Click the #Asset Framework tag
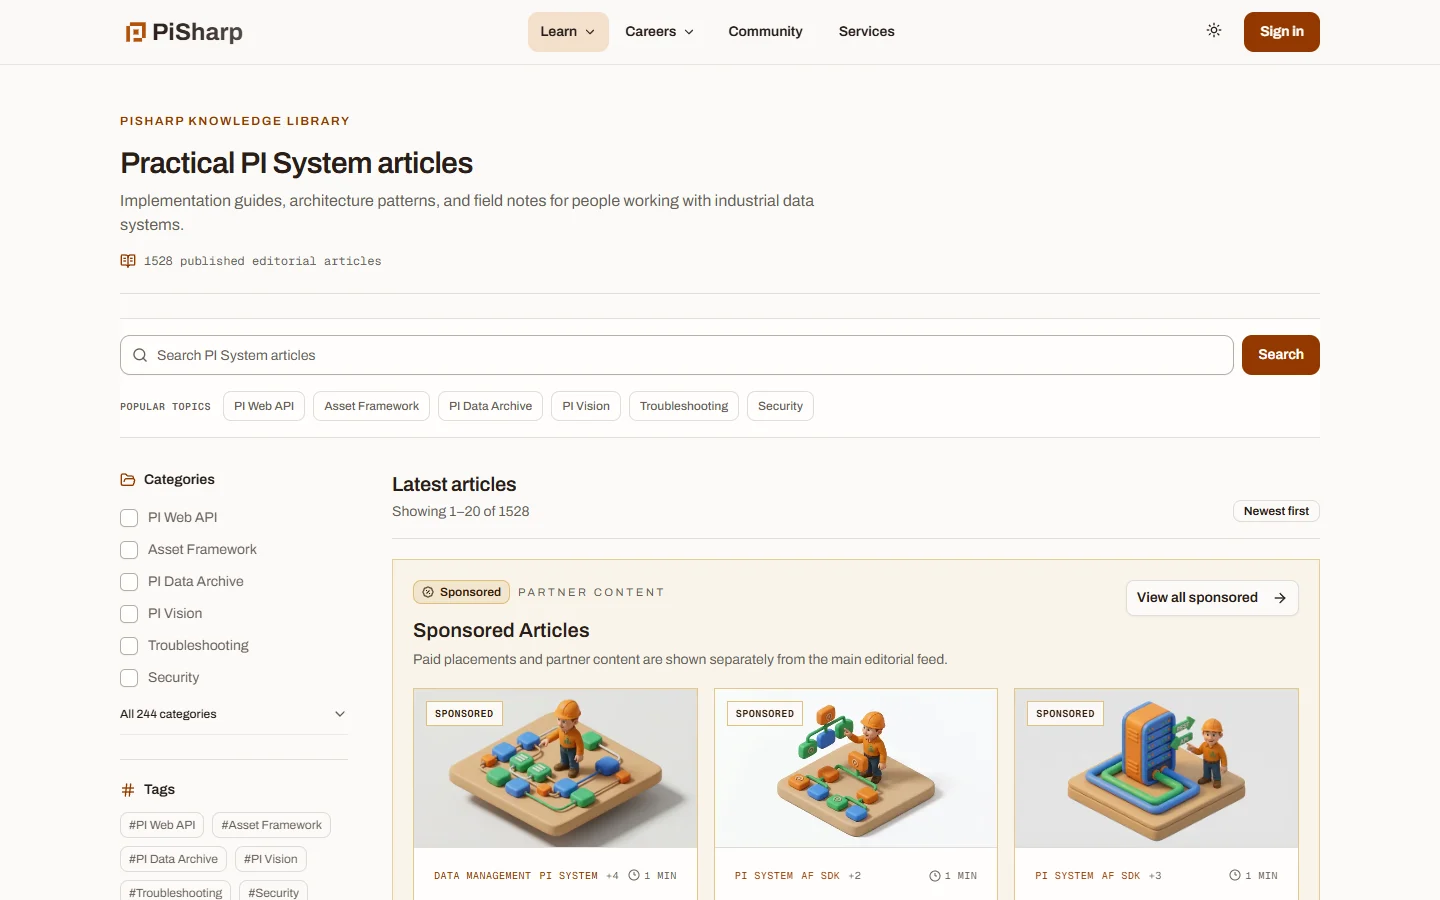 click(x=272, y=825)
